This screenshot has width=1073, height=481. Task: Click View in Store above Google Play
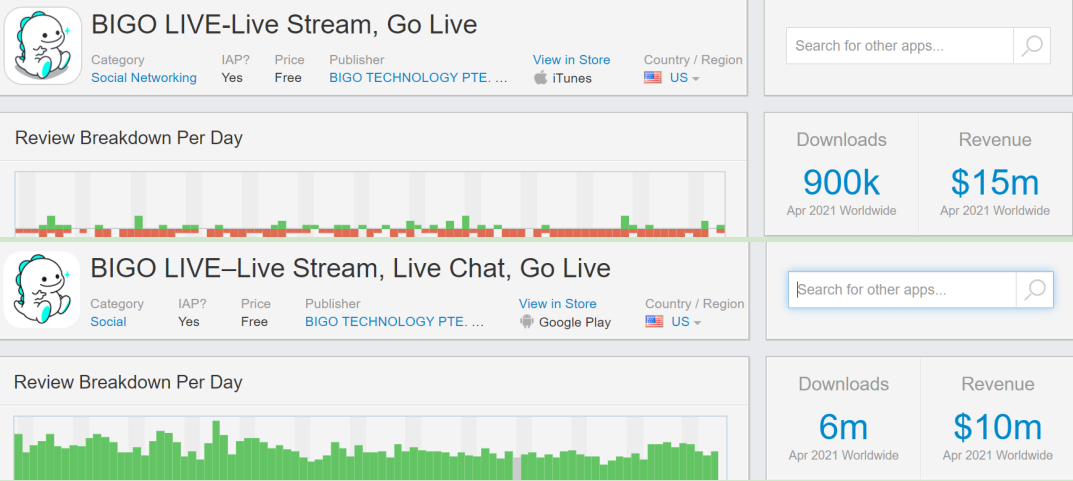(557, 304)
